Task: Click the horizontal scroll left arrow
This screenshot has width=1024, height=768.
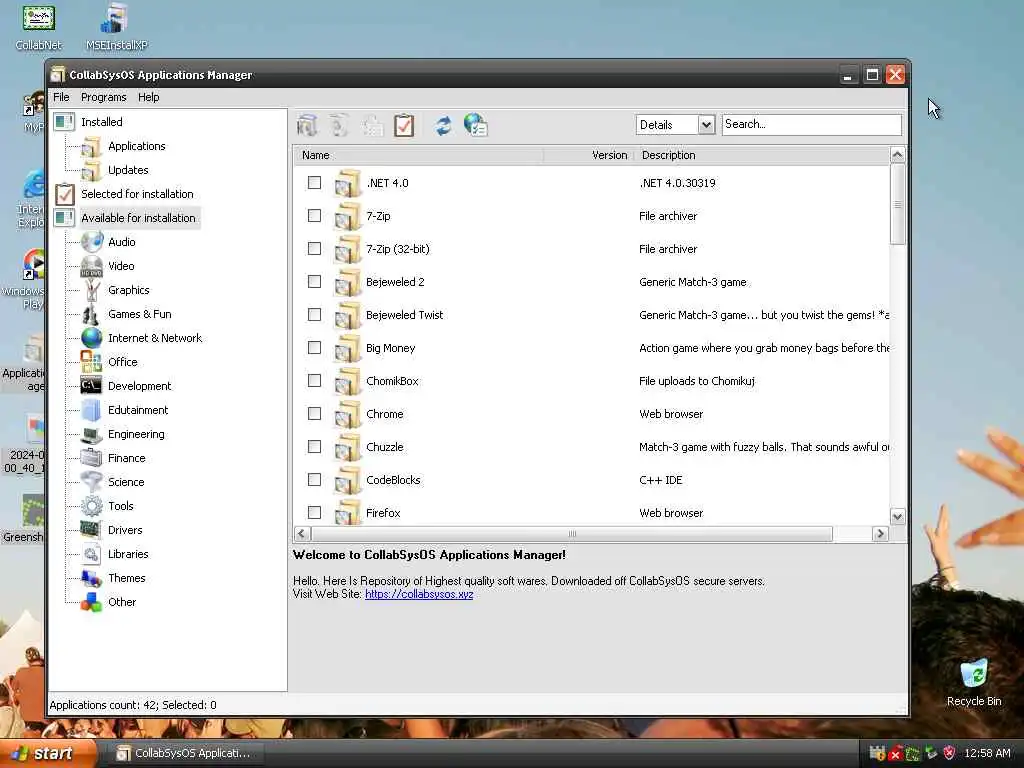Action: point(301,534)
